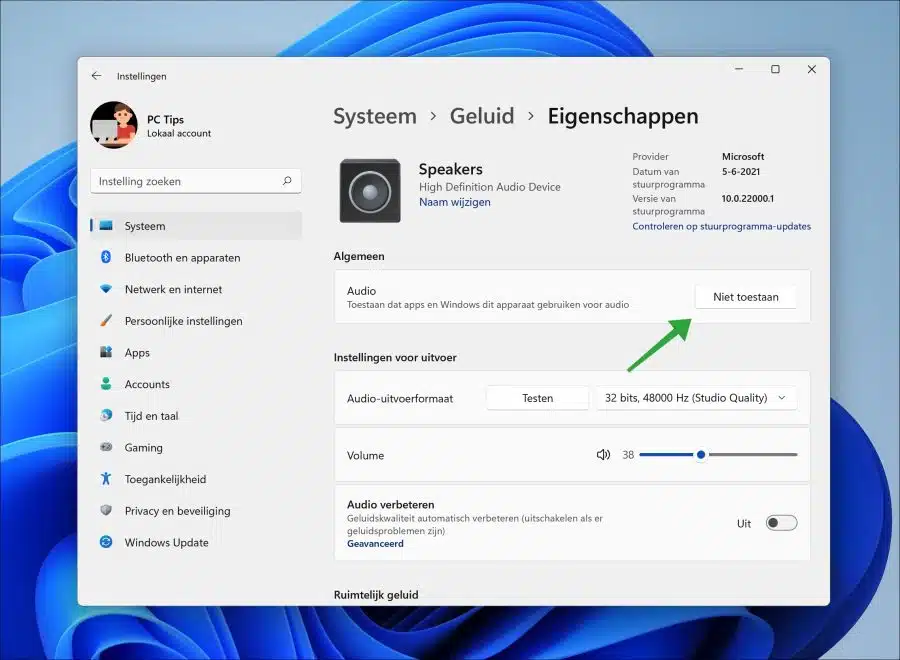Image resolution: width=900 pixels, height=660 pixels.
Task: Click the Persoonlijke instellingen brush icon
Action: pyautogui.click(x=106, y=320)
